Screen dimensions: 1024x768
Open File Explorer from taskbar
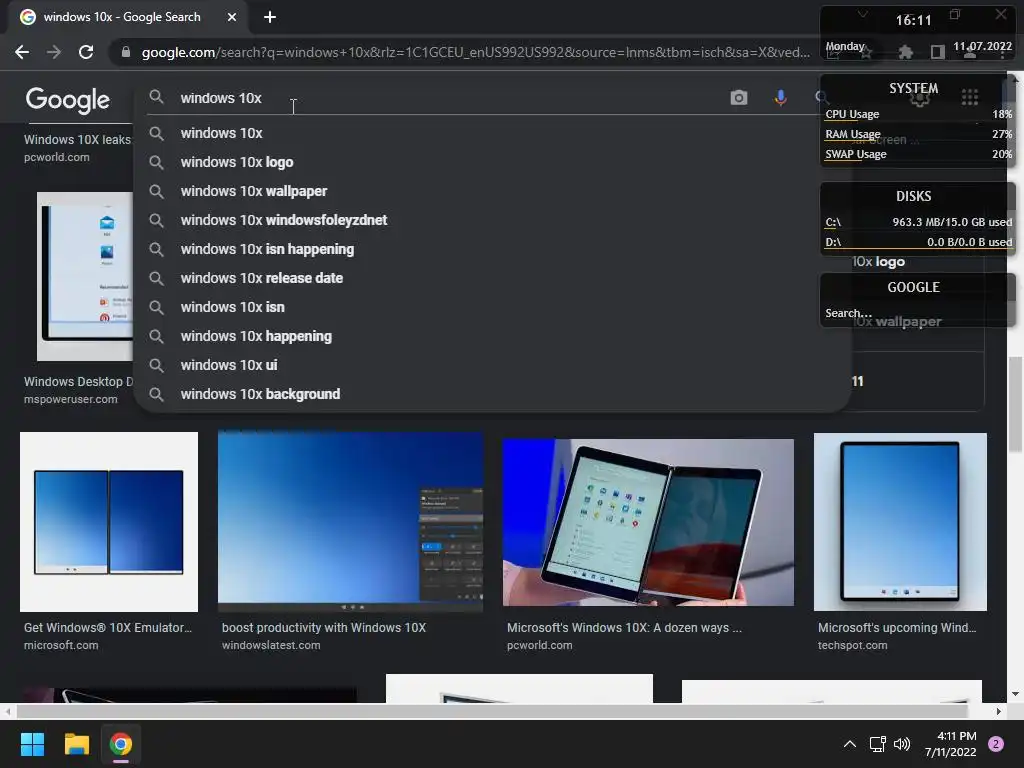point(76,744)
